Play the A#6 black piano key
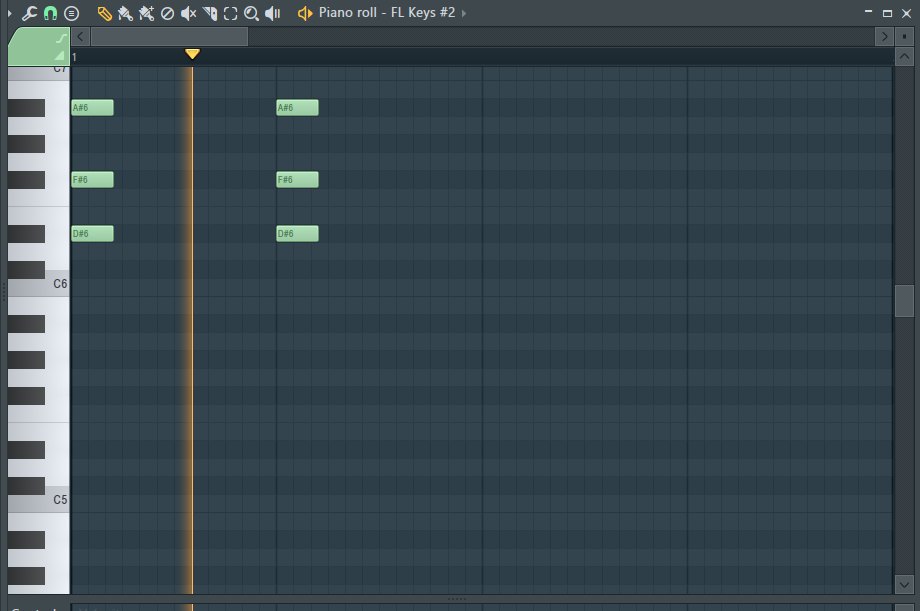 coord(26,107)
